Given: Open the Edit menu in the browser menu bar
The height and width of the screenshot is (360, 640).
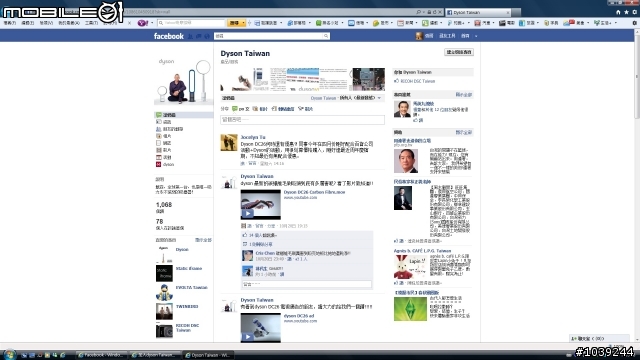Looking at the screenshot, I should 27,23.
